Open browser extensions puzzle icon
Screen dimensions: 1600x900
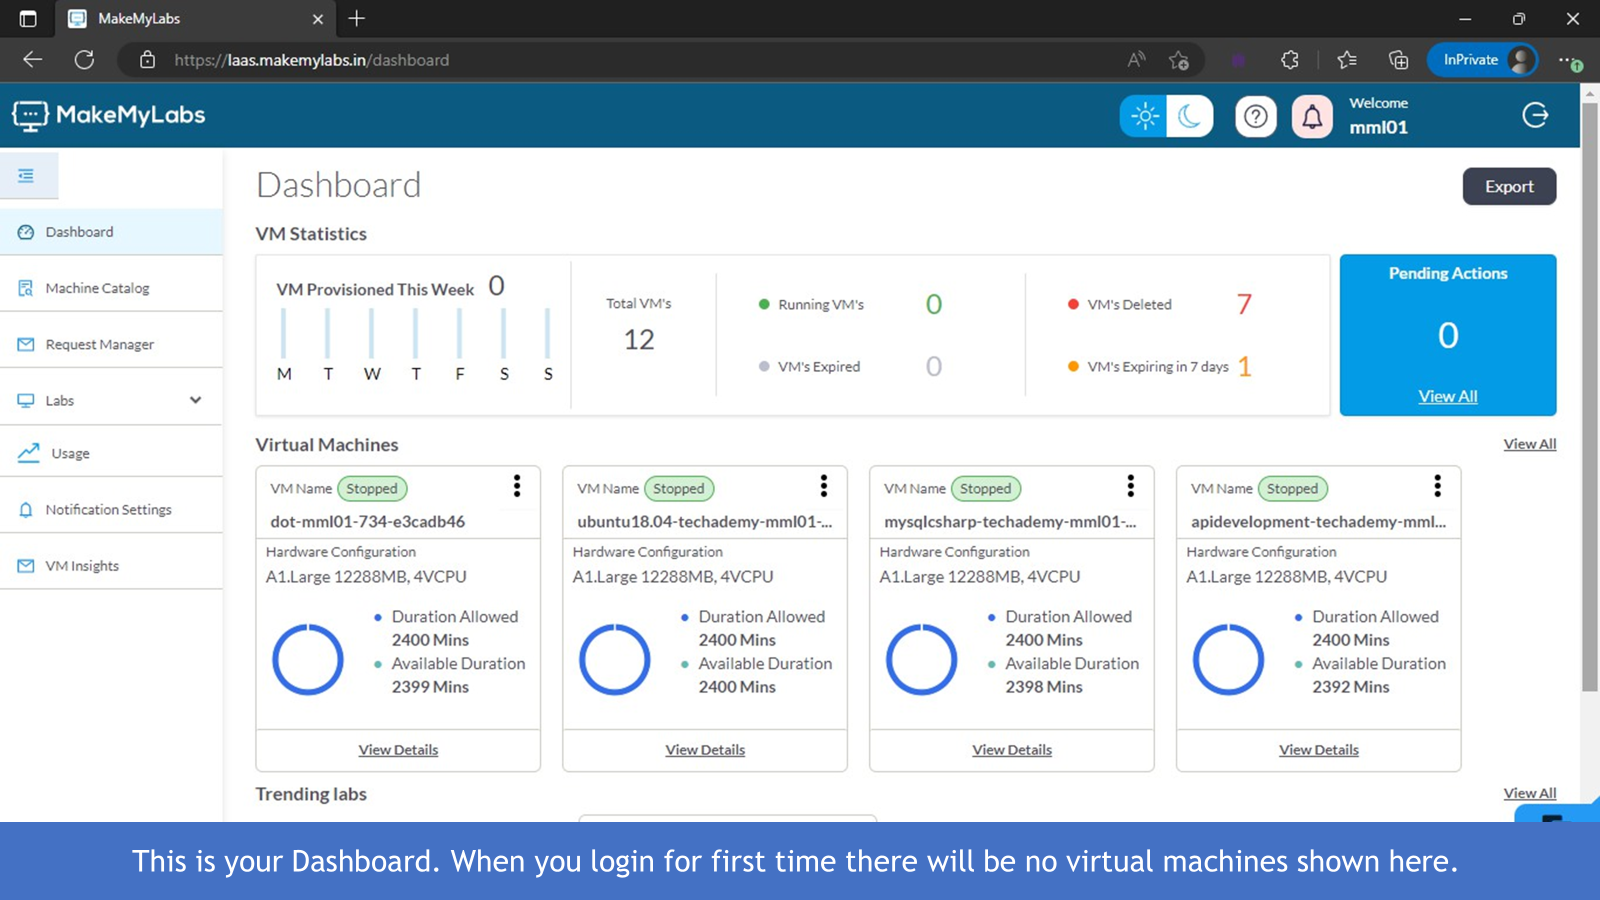coord(1290,60)
